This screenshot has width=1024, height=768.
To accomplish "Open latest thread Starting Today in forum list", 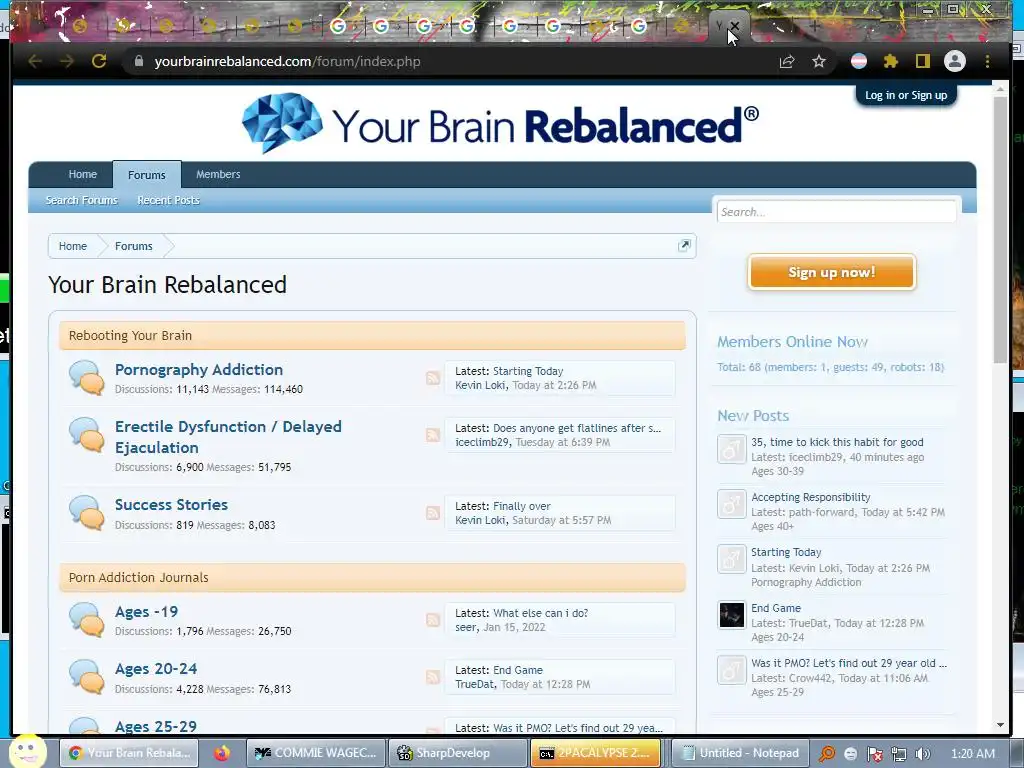I will coord(528,371).
